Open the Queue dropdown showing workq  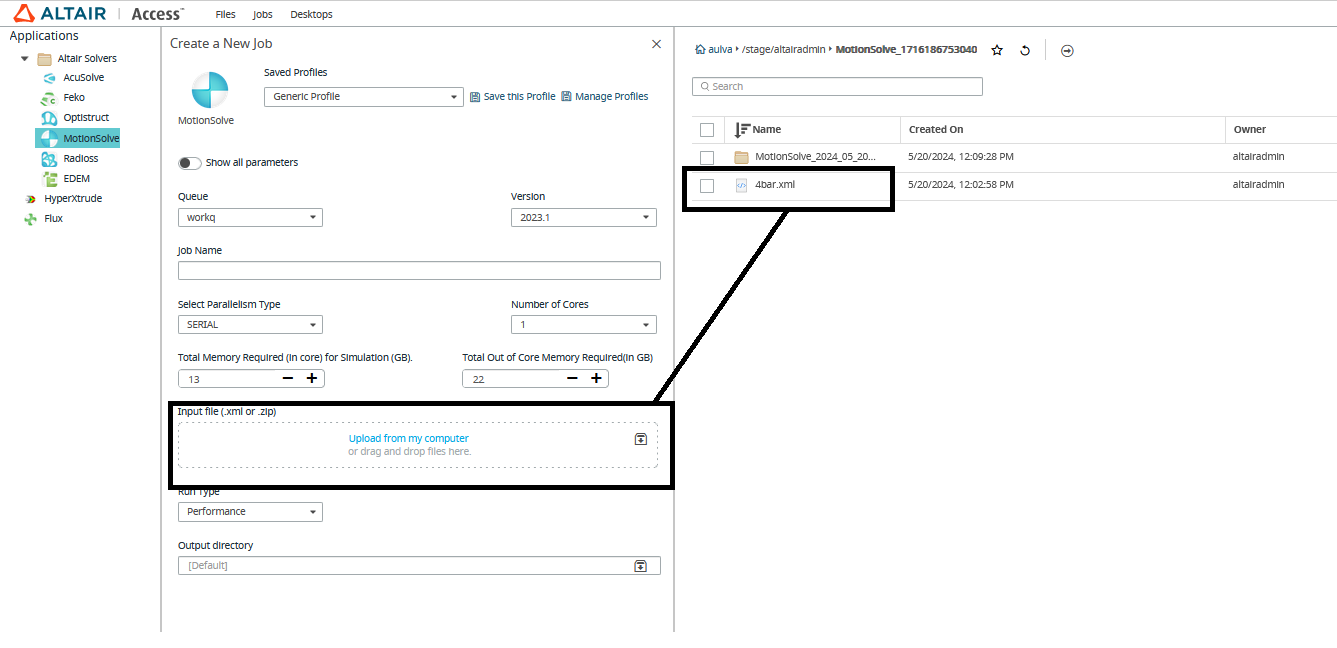tap(250, 217)
